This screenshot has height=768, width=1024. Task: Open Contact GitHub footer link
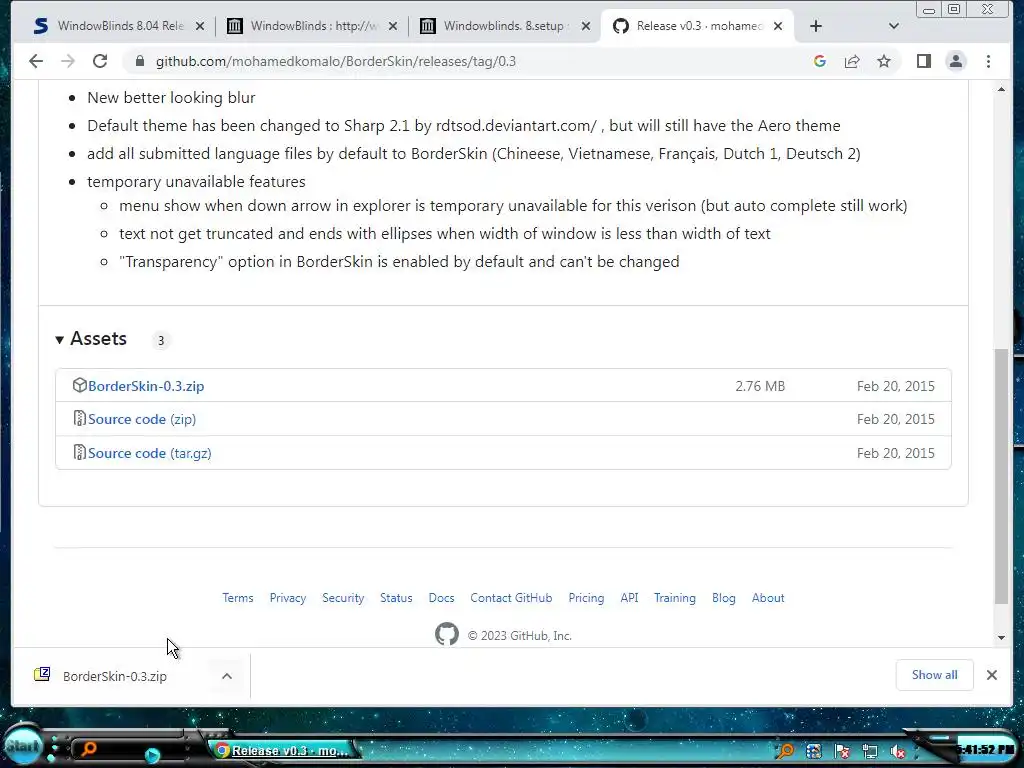coord(511,598)
